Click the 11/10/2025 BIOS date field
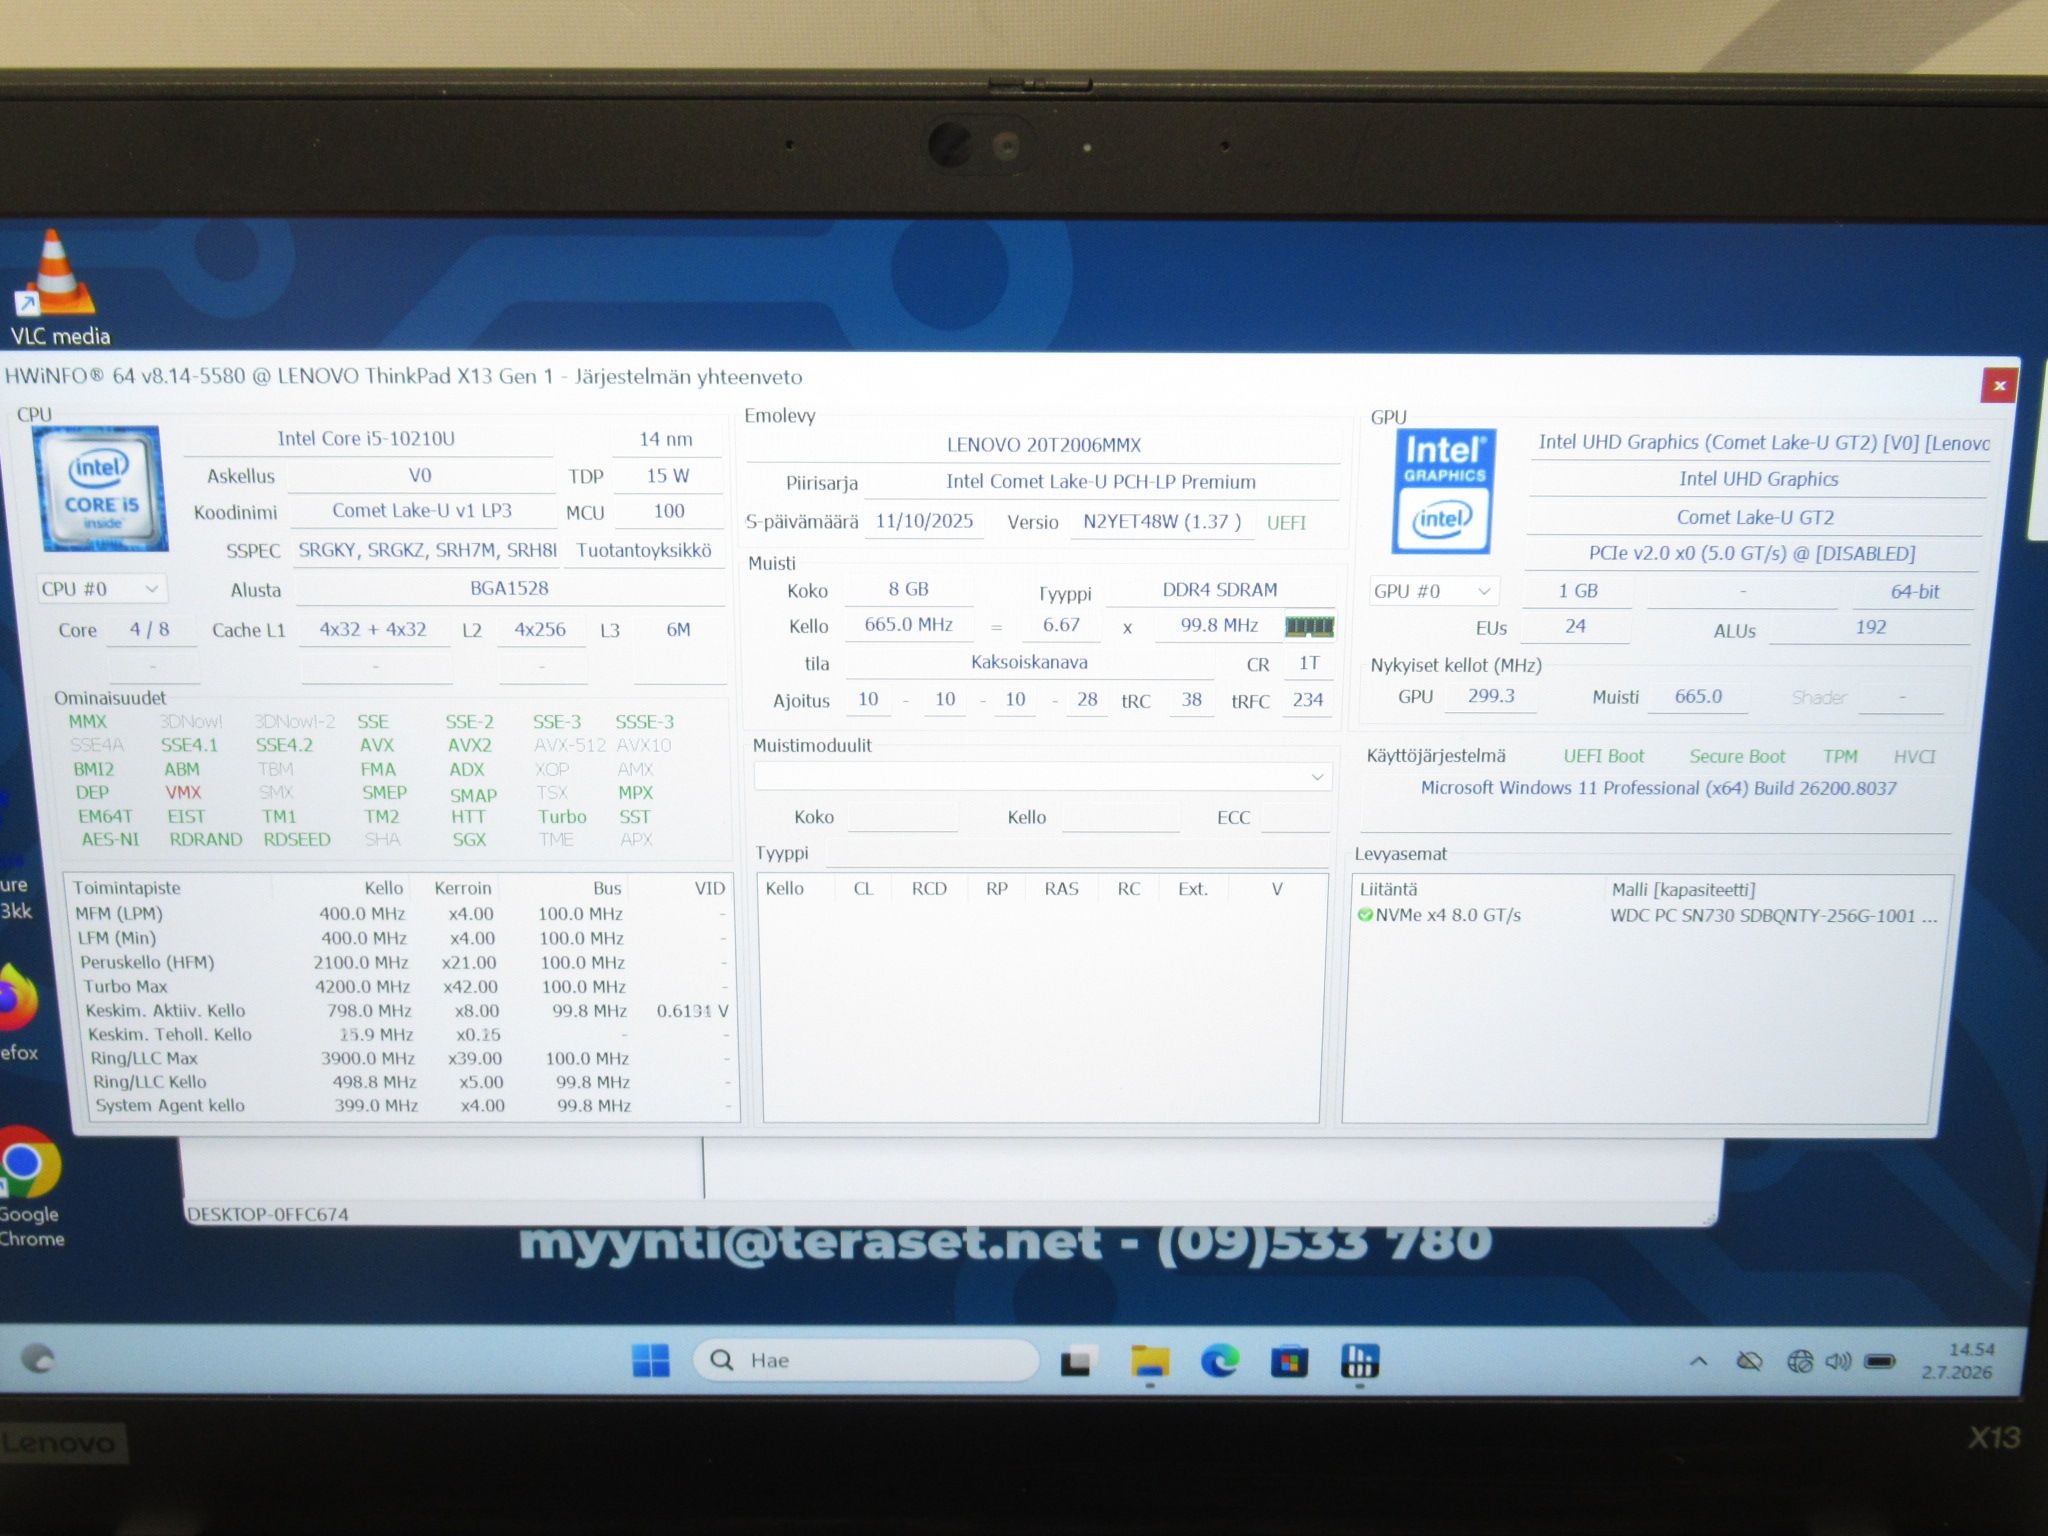 [x=924, y=521]
